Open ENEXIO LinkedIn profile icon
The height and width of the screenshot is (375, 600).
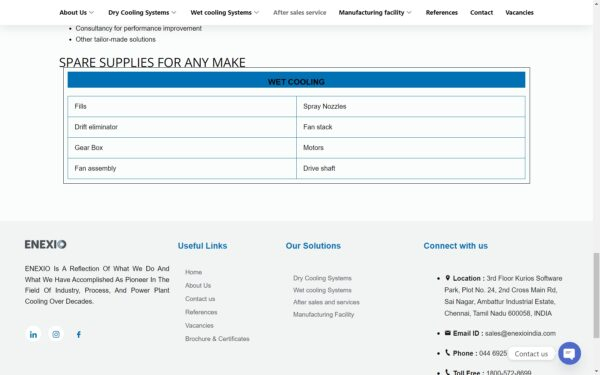click(x=33, y=334)
